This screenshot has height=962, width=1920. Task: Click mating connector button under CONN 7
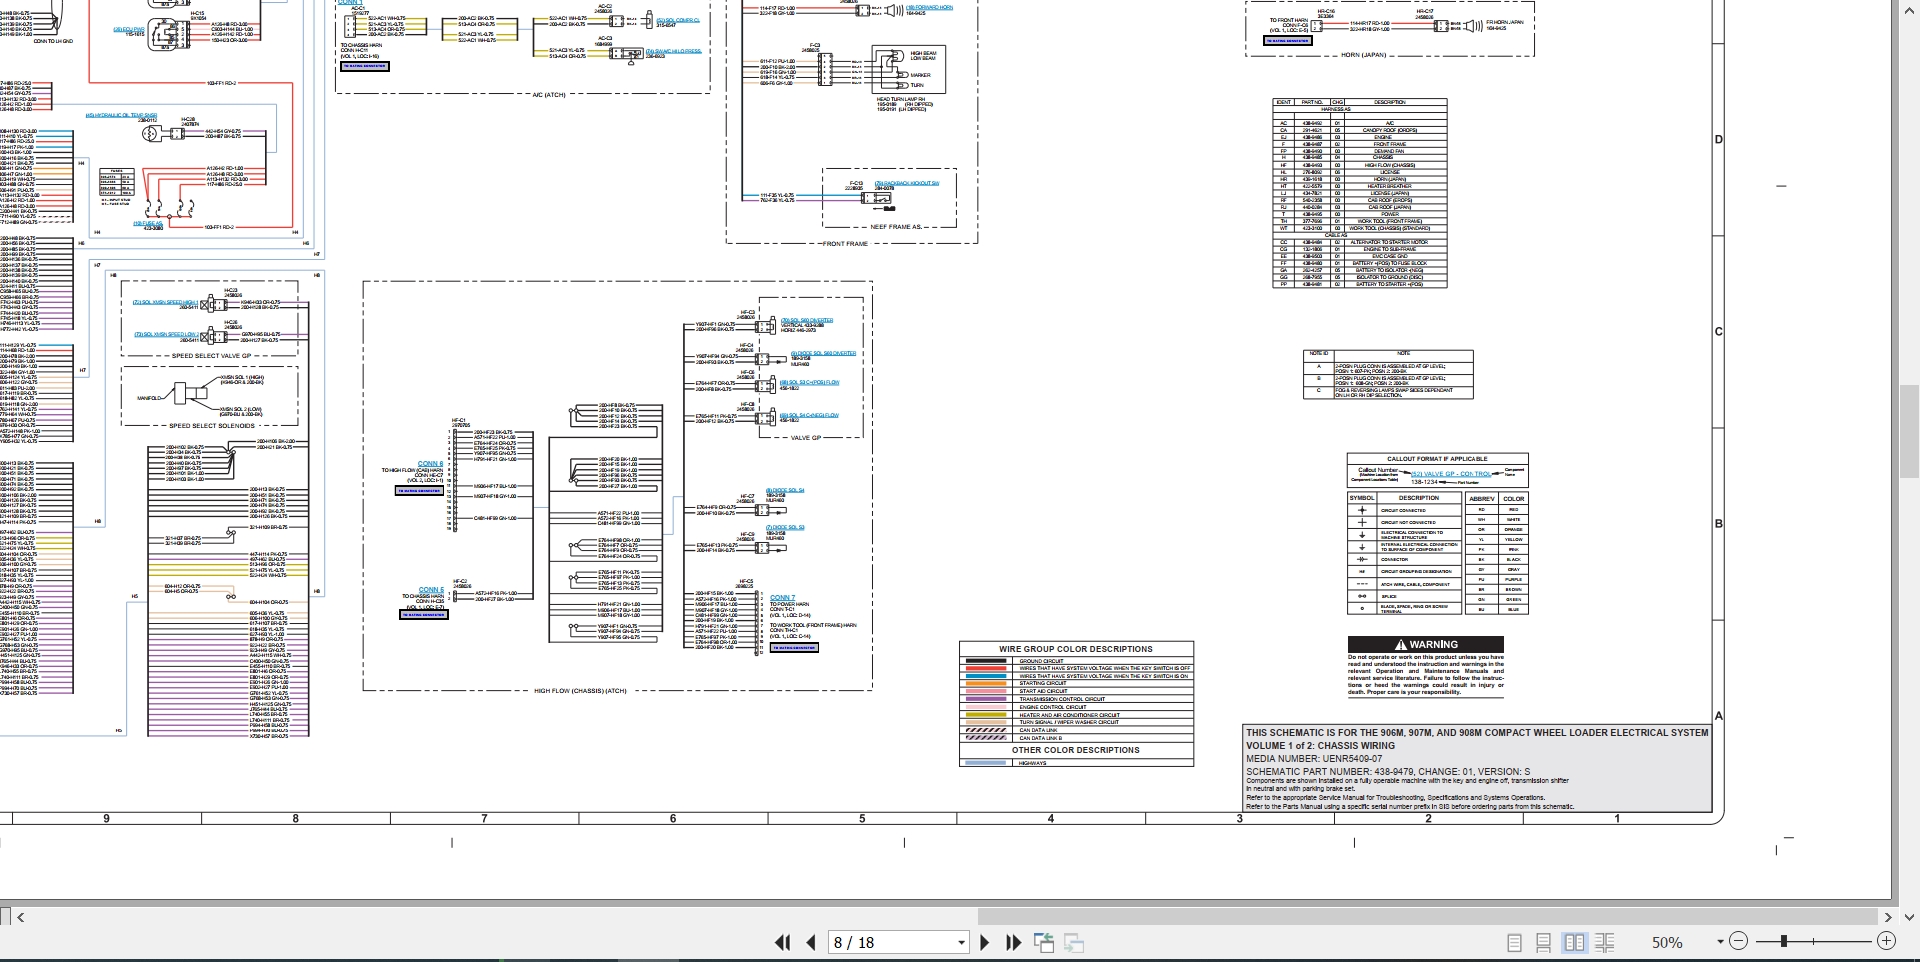tap(794, 648)
